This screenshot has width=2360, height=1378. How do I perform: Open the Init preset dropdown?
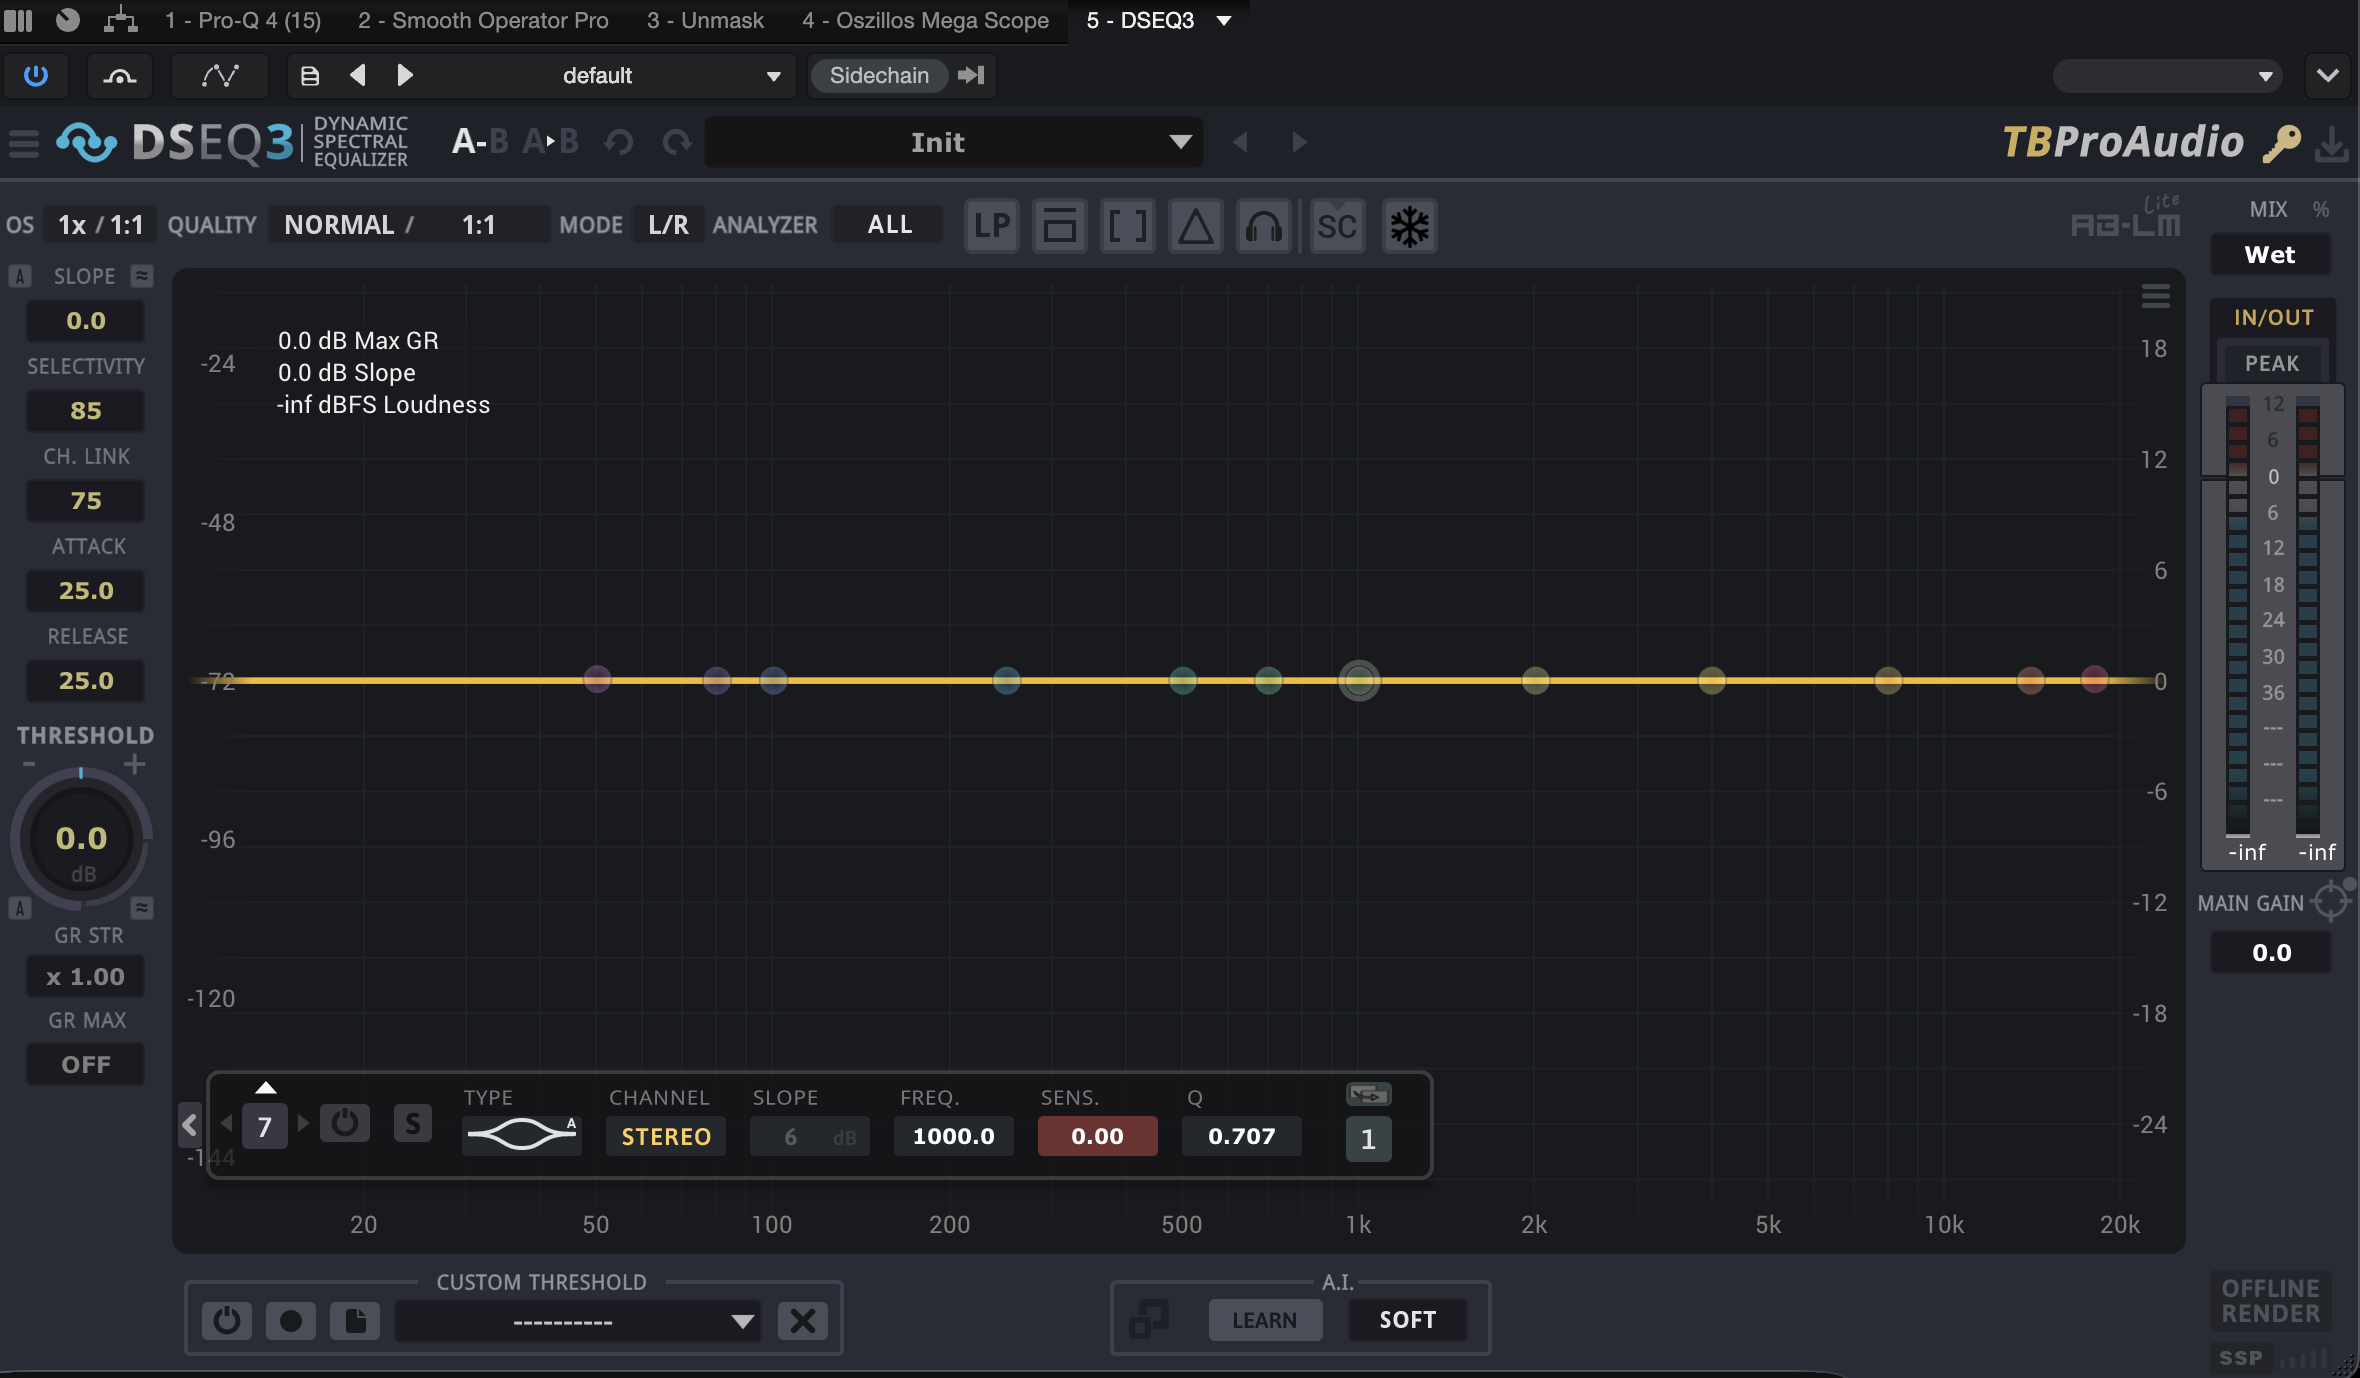tap(954, 142)
